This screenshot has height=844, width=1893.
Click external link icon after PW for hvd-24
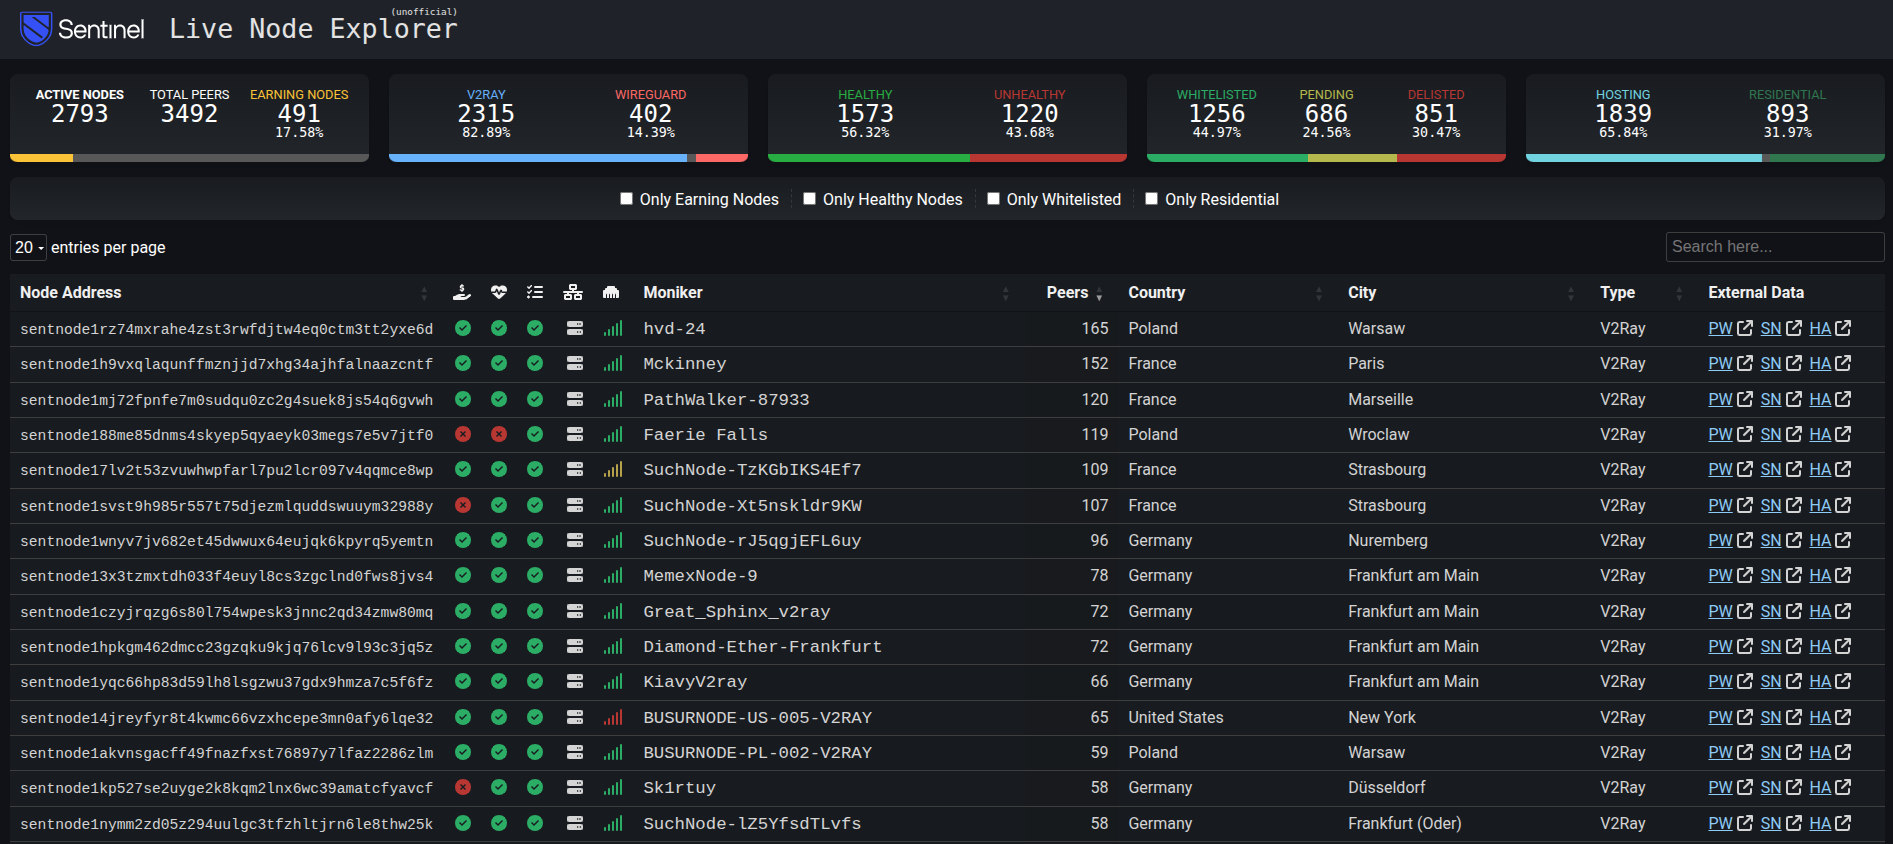click(1745, 328)
